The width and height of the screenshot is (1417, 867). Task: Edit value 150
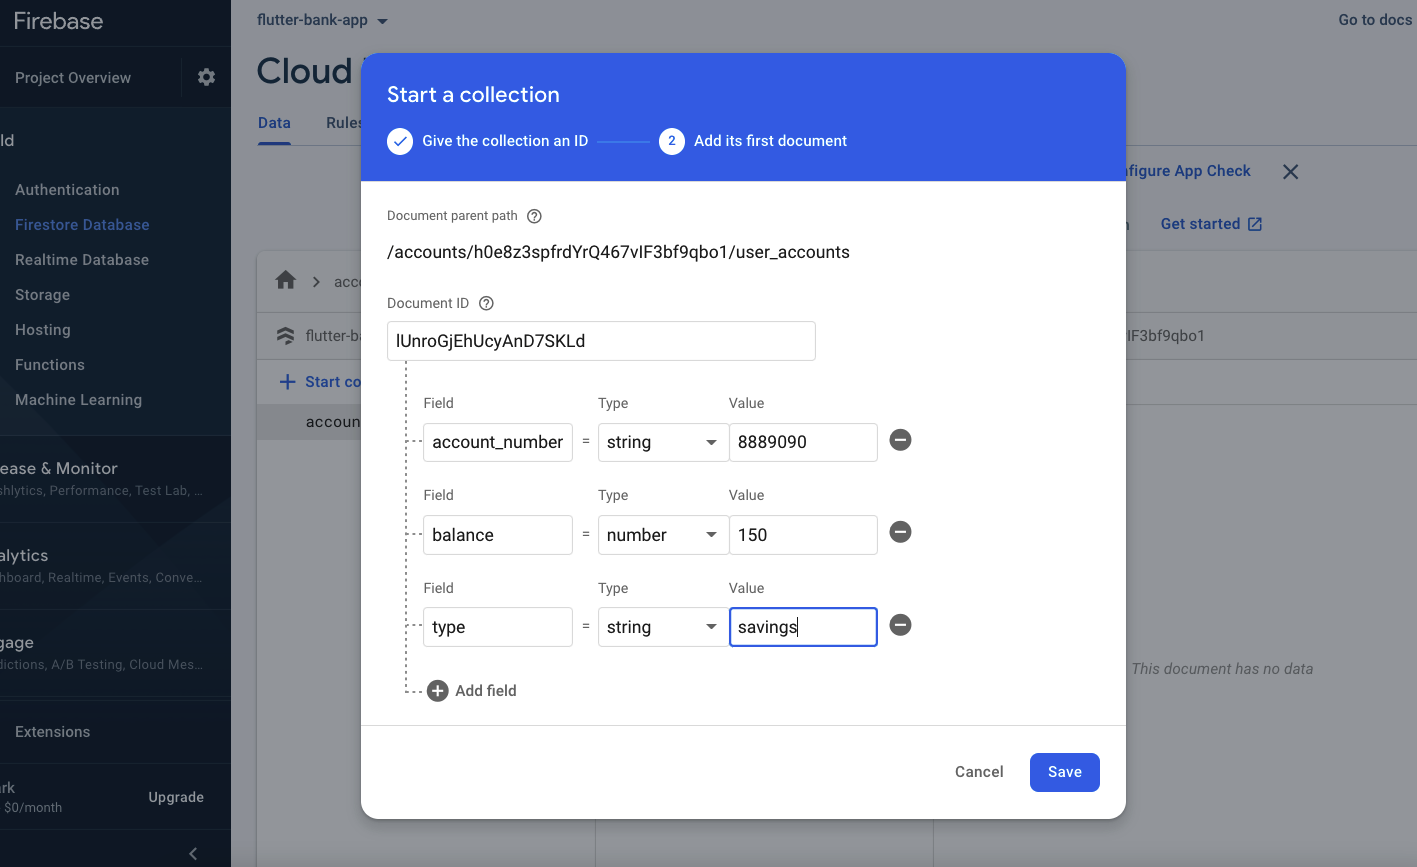tap(803, 535)
